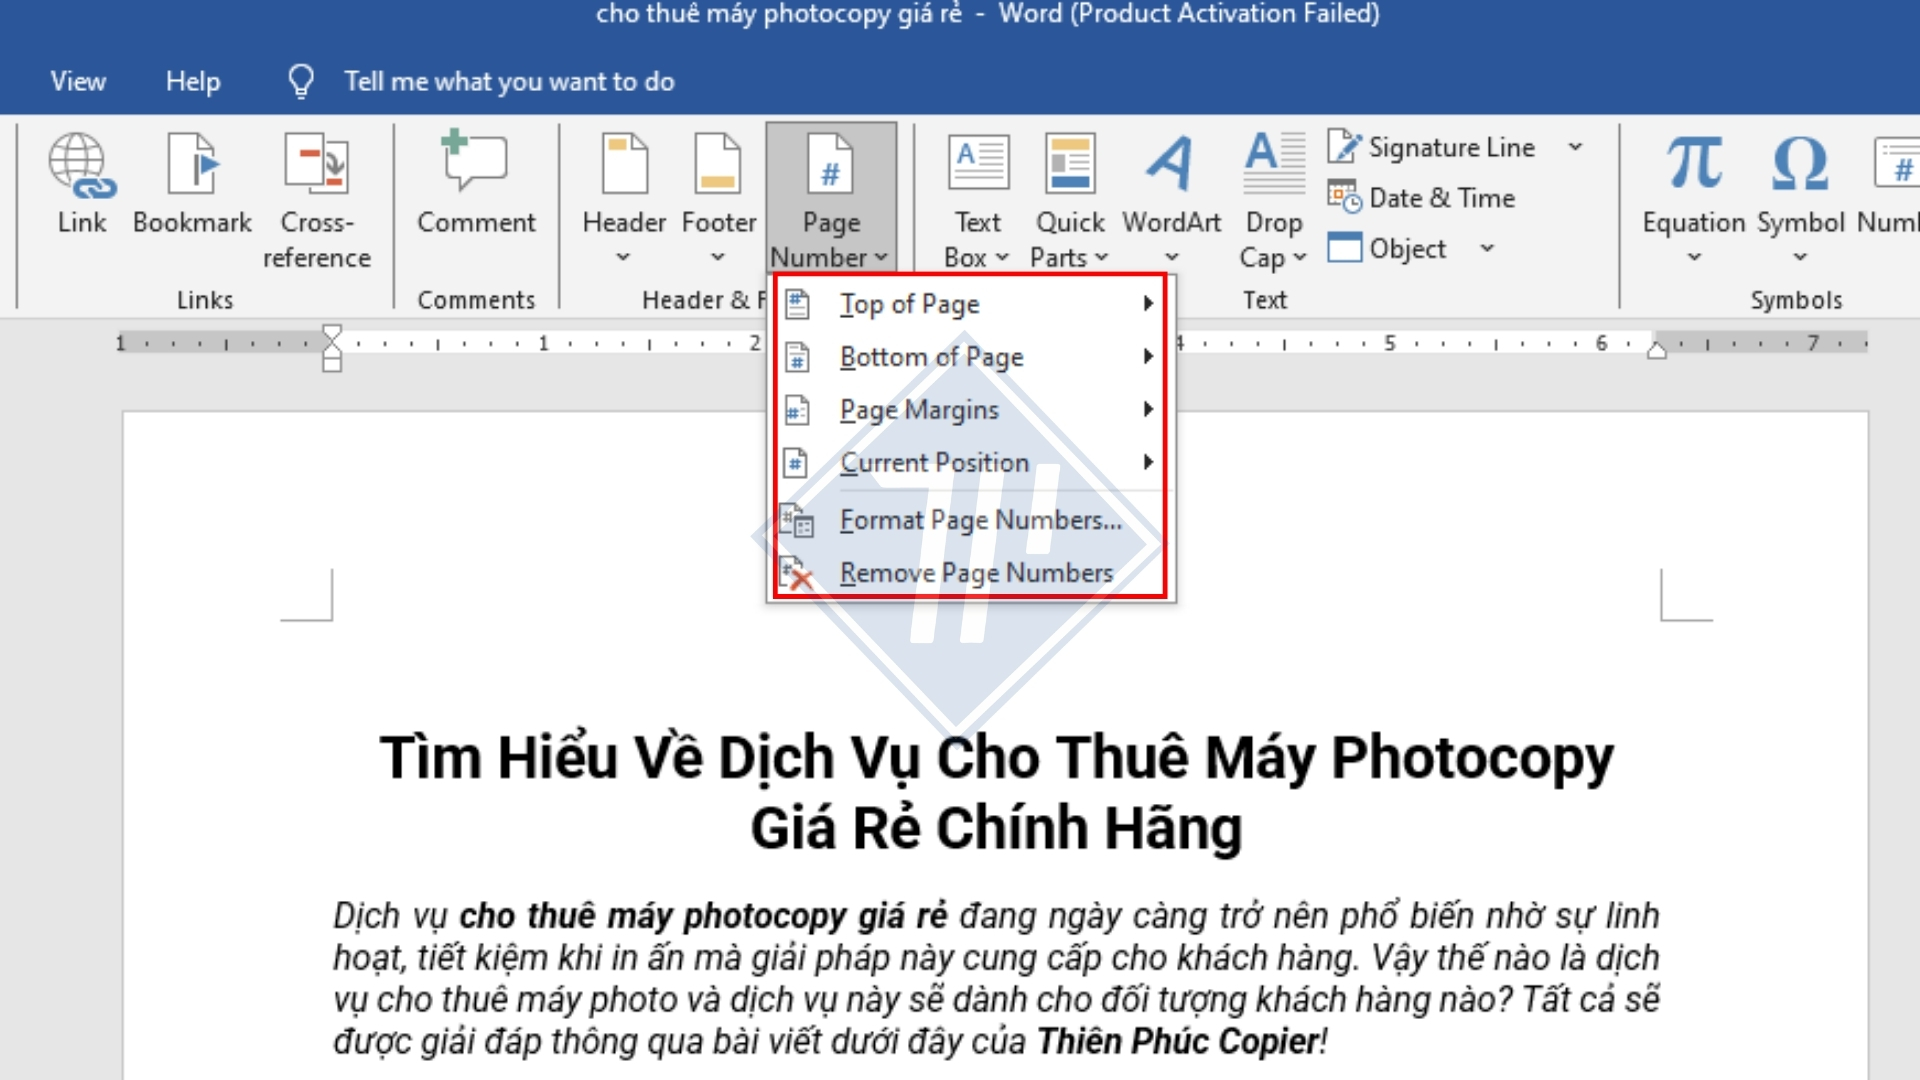Click the Text Box icon
Screen dimensions: 1920x1080
click(x=978, y=163)
